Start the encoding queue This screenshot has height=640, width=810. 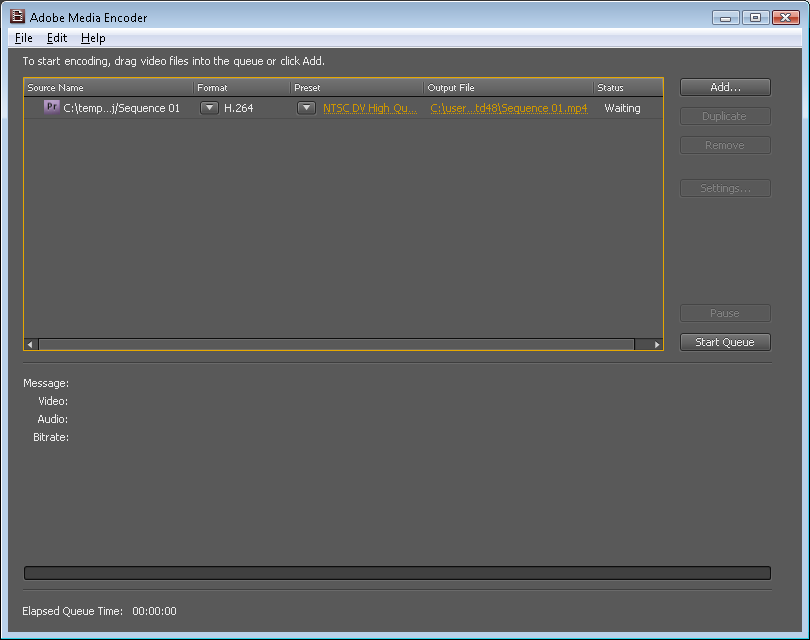pos(725,342)
